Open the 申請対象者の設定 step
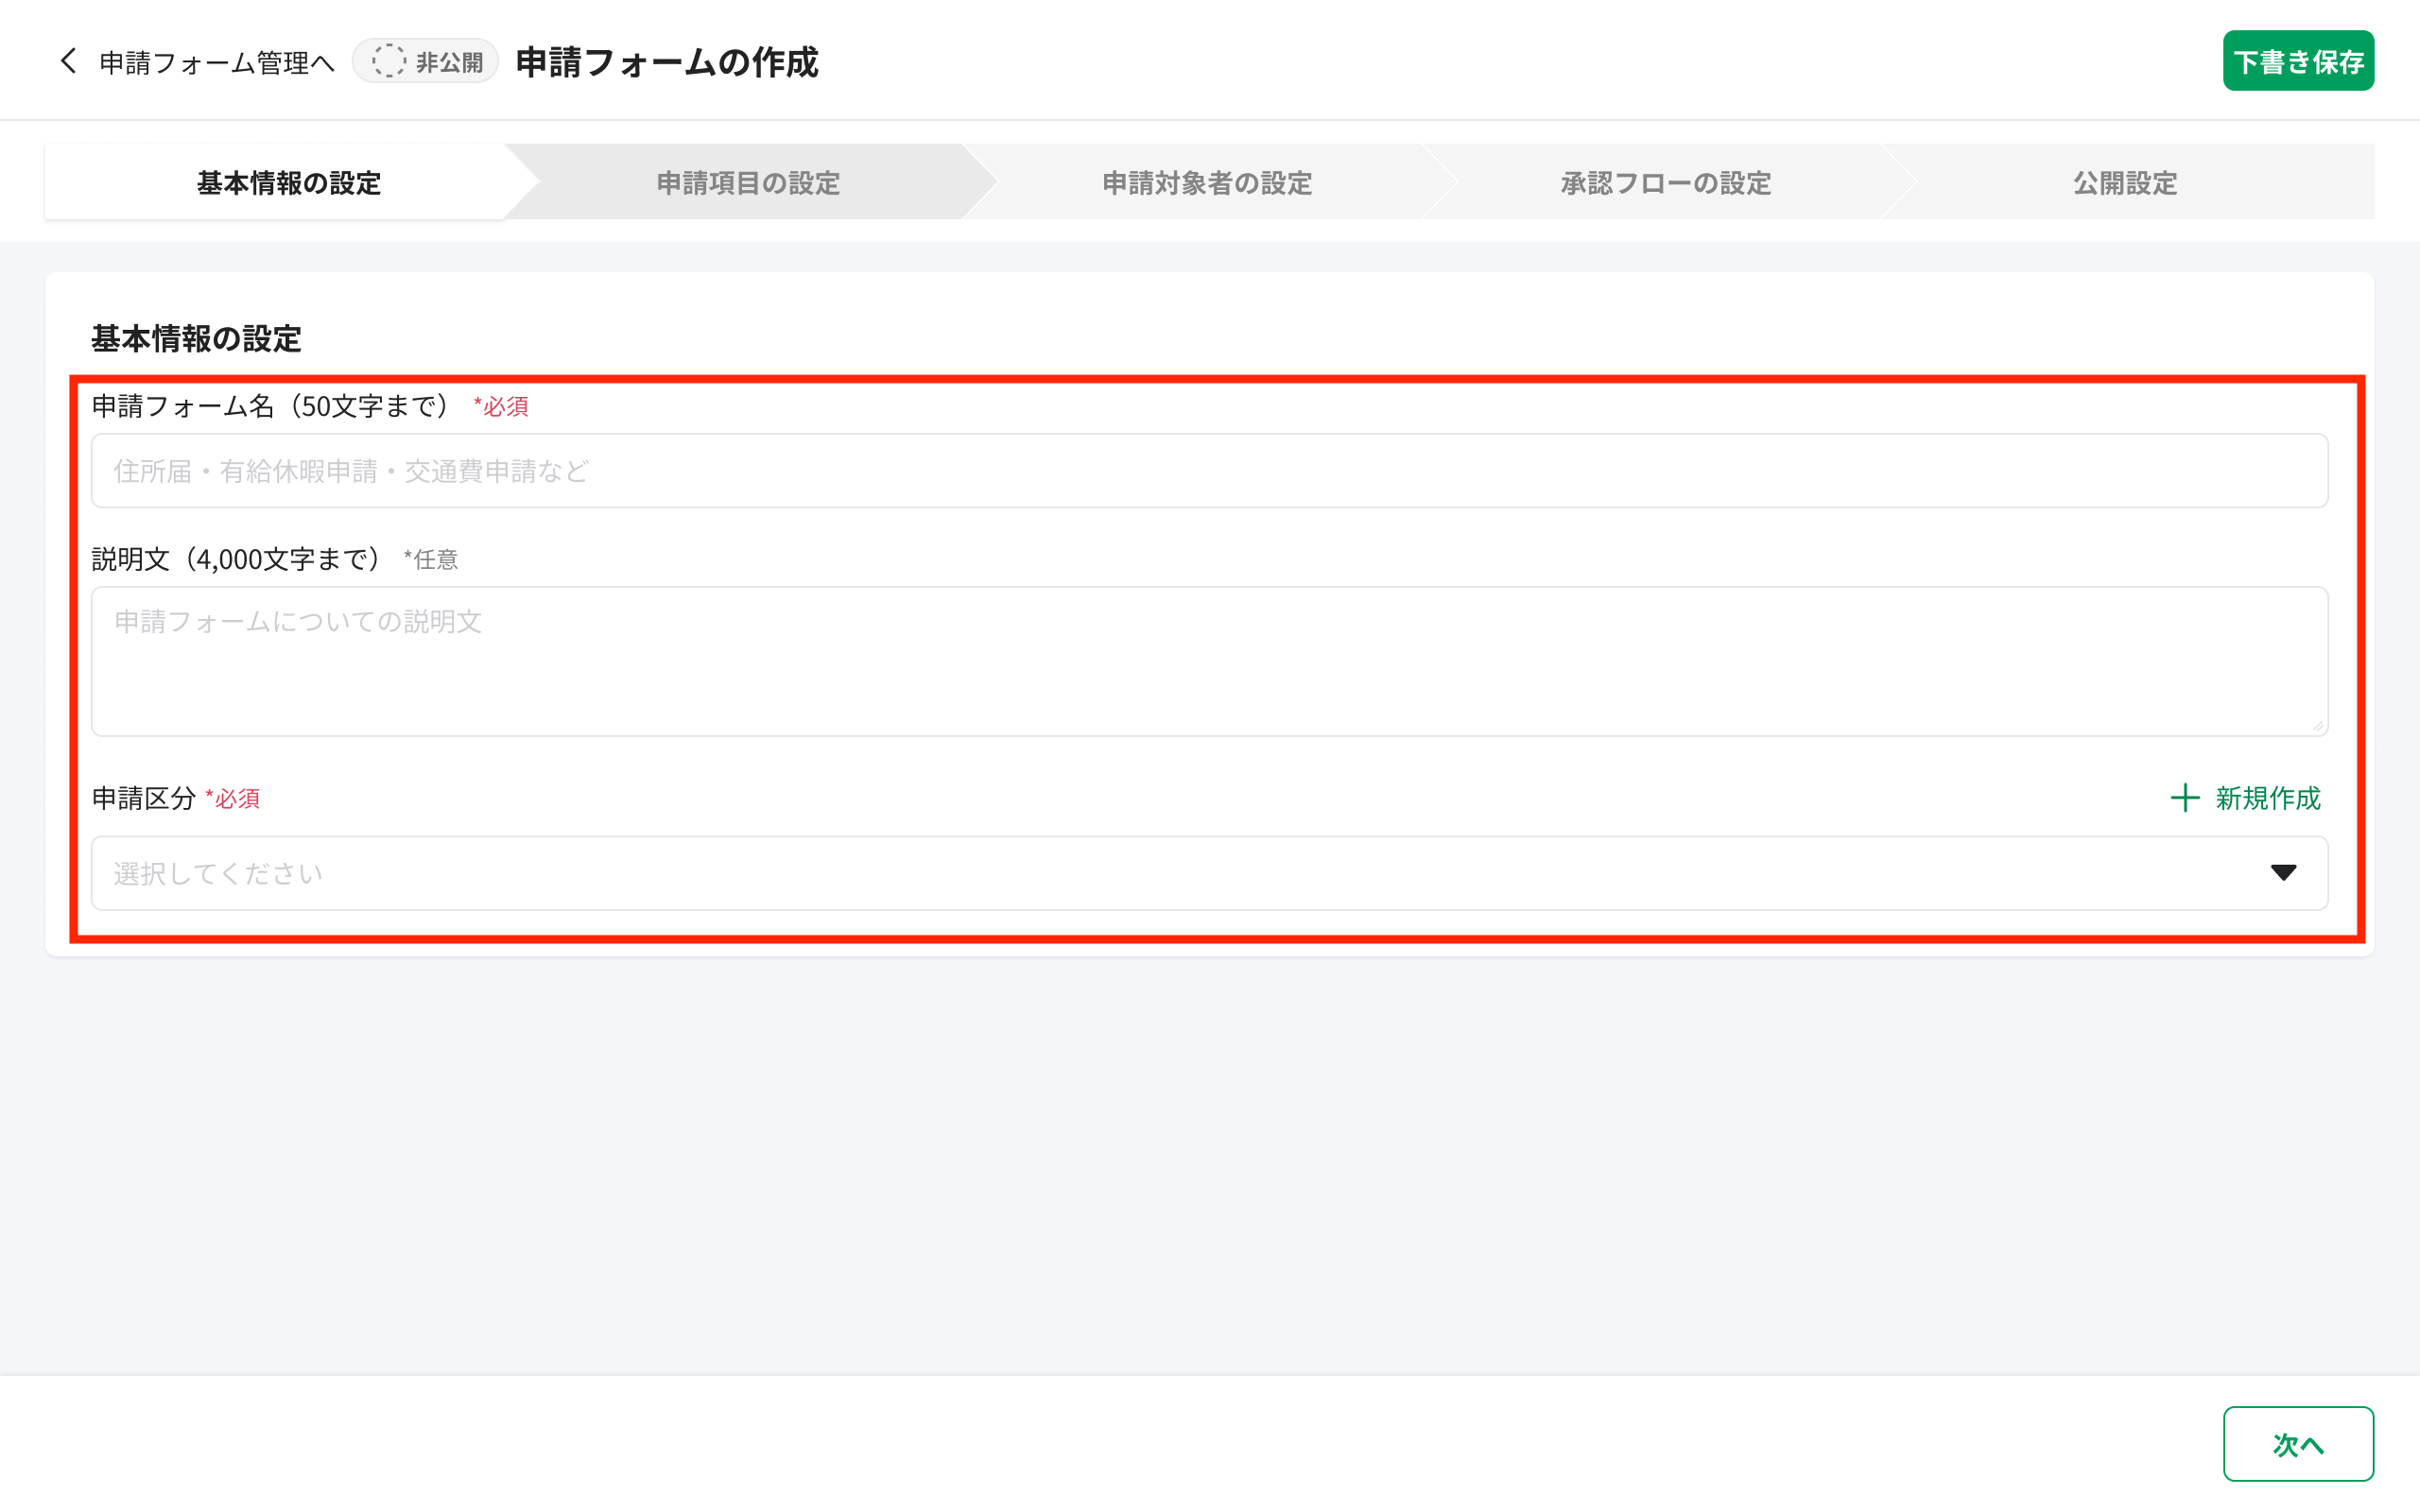 tap(1206, 182)
